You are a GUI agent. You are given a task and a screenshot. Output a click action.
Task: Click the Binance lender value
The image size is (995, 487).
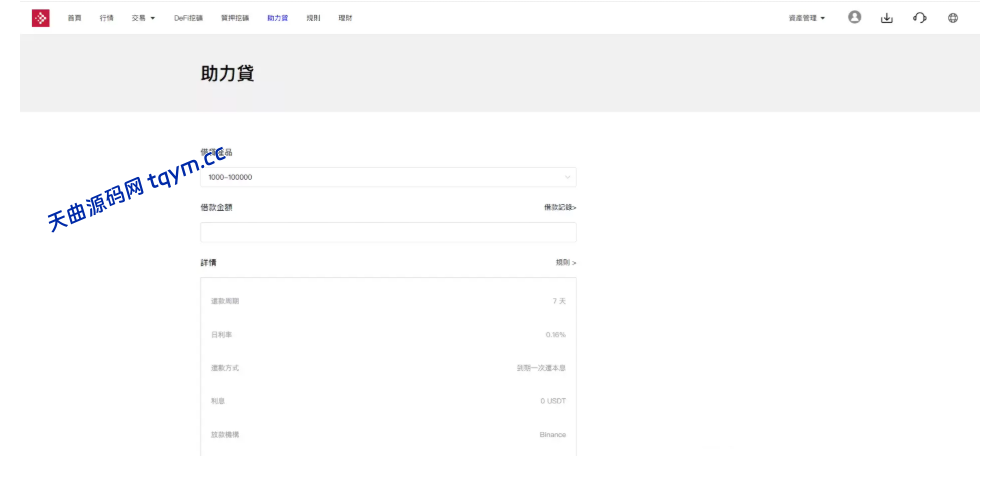(553, 435)
